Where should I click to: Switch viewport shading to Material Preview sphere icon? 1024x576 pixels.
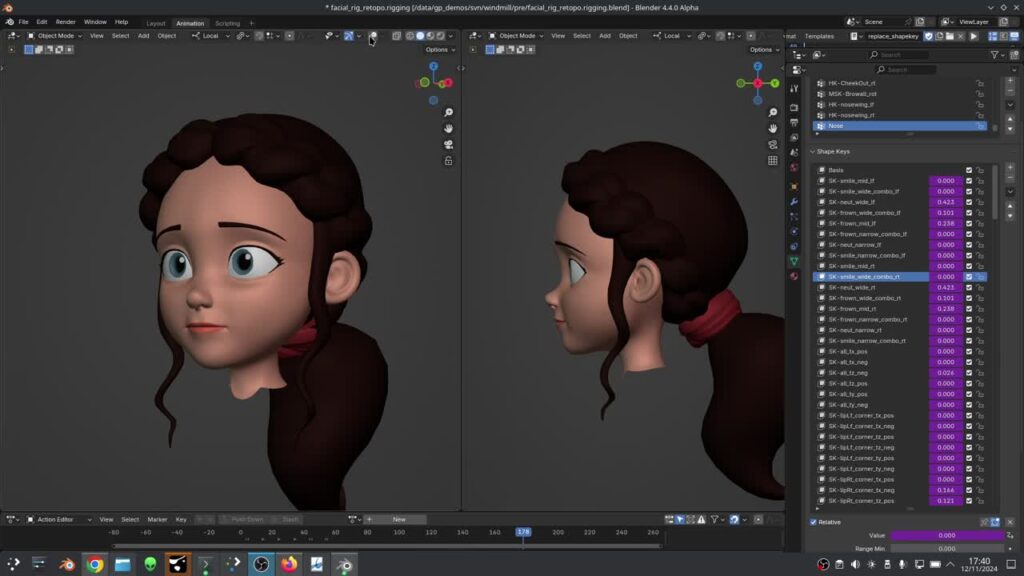430,36
